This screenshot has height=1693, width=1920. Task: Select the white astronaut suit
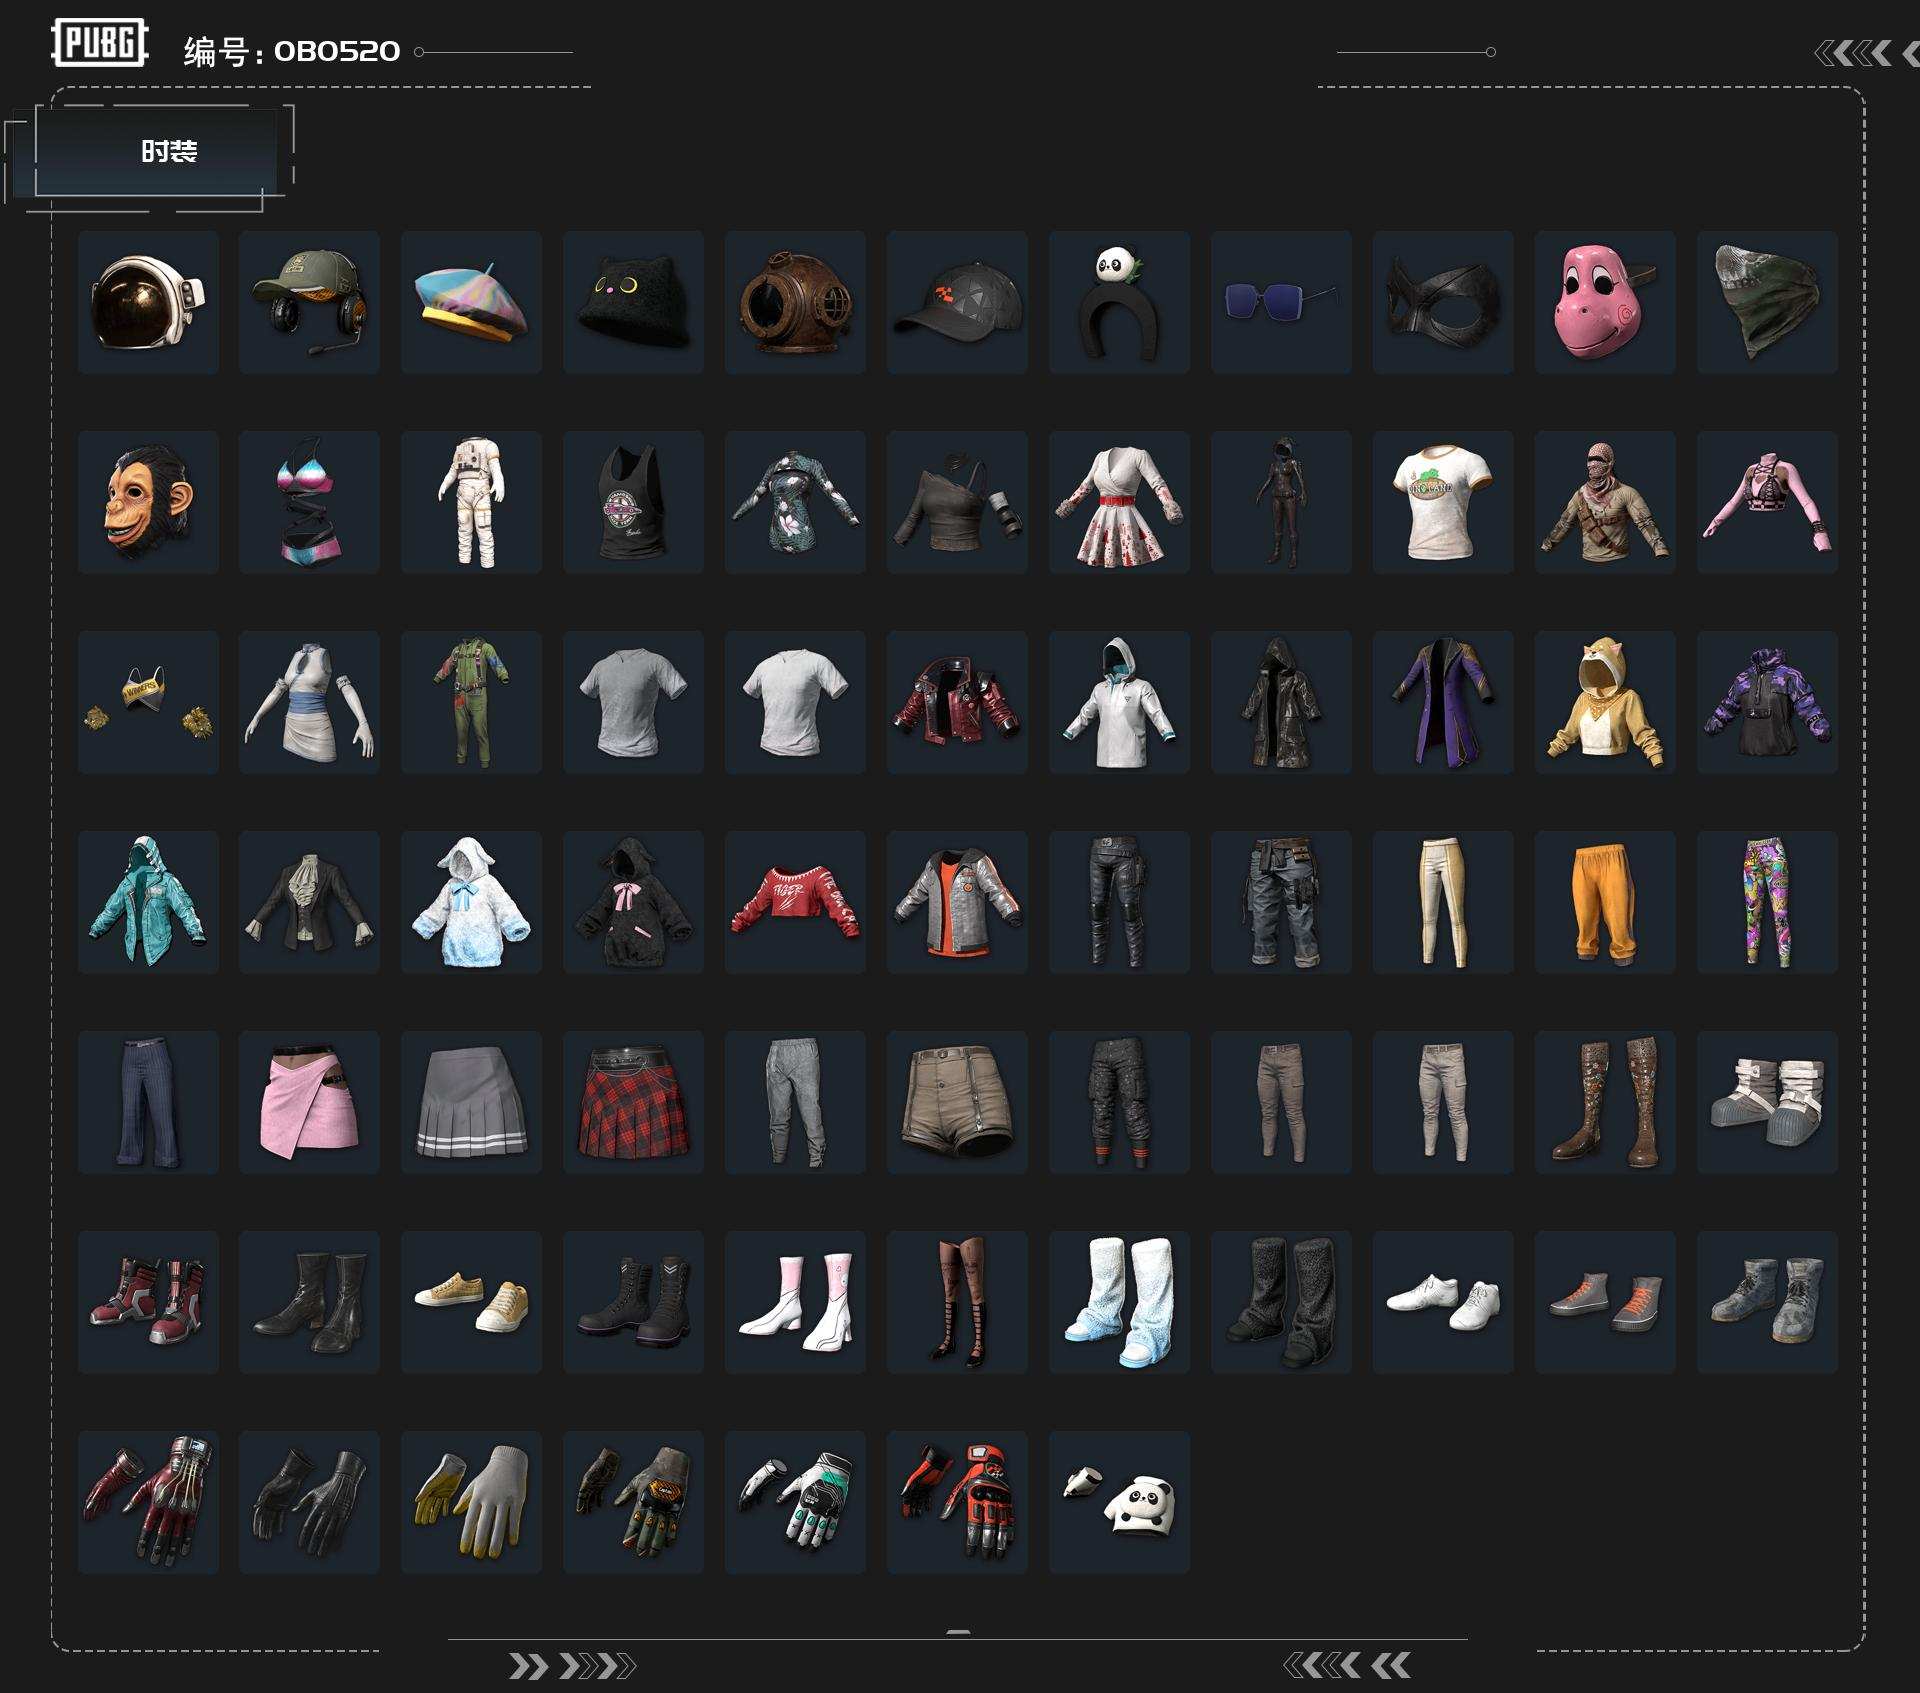pos(472,502)
